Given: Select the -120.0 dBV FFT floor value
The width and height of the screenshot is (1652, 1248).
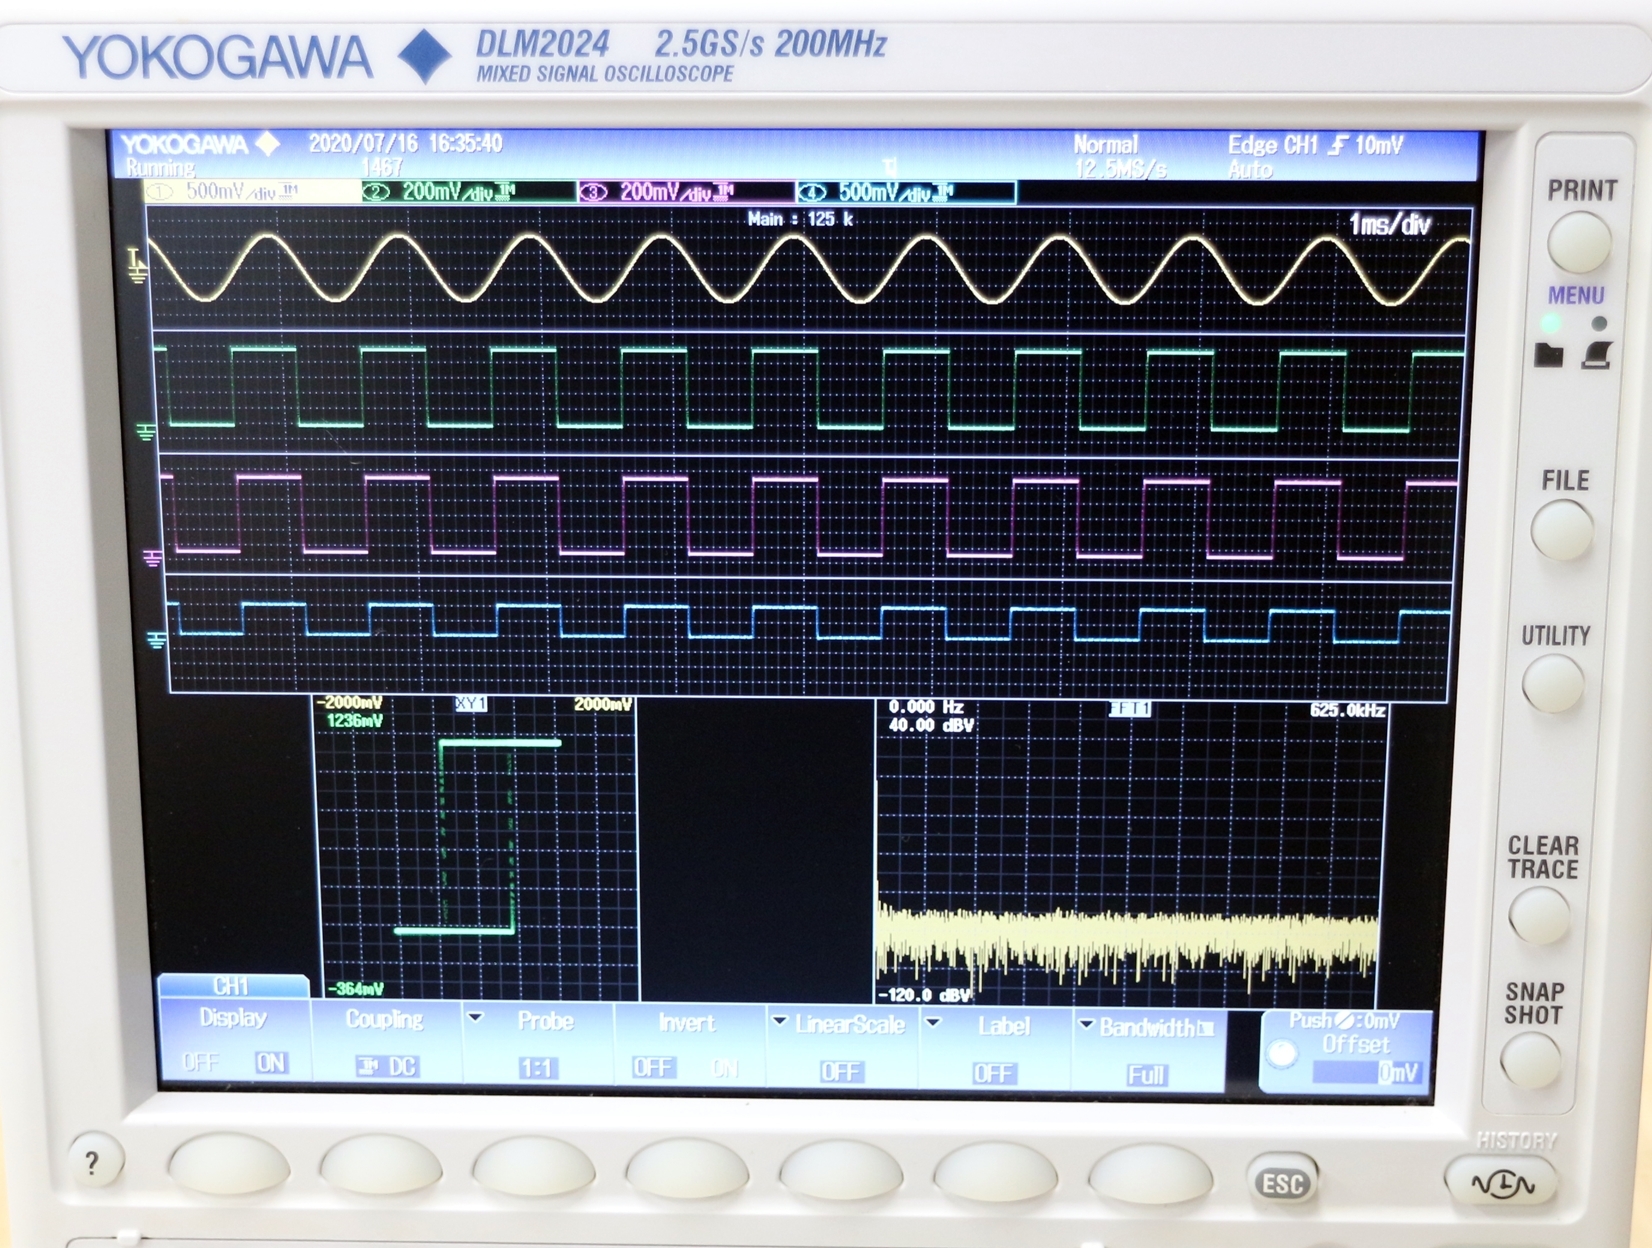Looking at the screenshot, I should coord(923,995).
